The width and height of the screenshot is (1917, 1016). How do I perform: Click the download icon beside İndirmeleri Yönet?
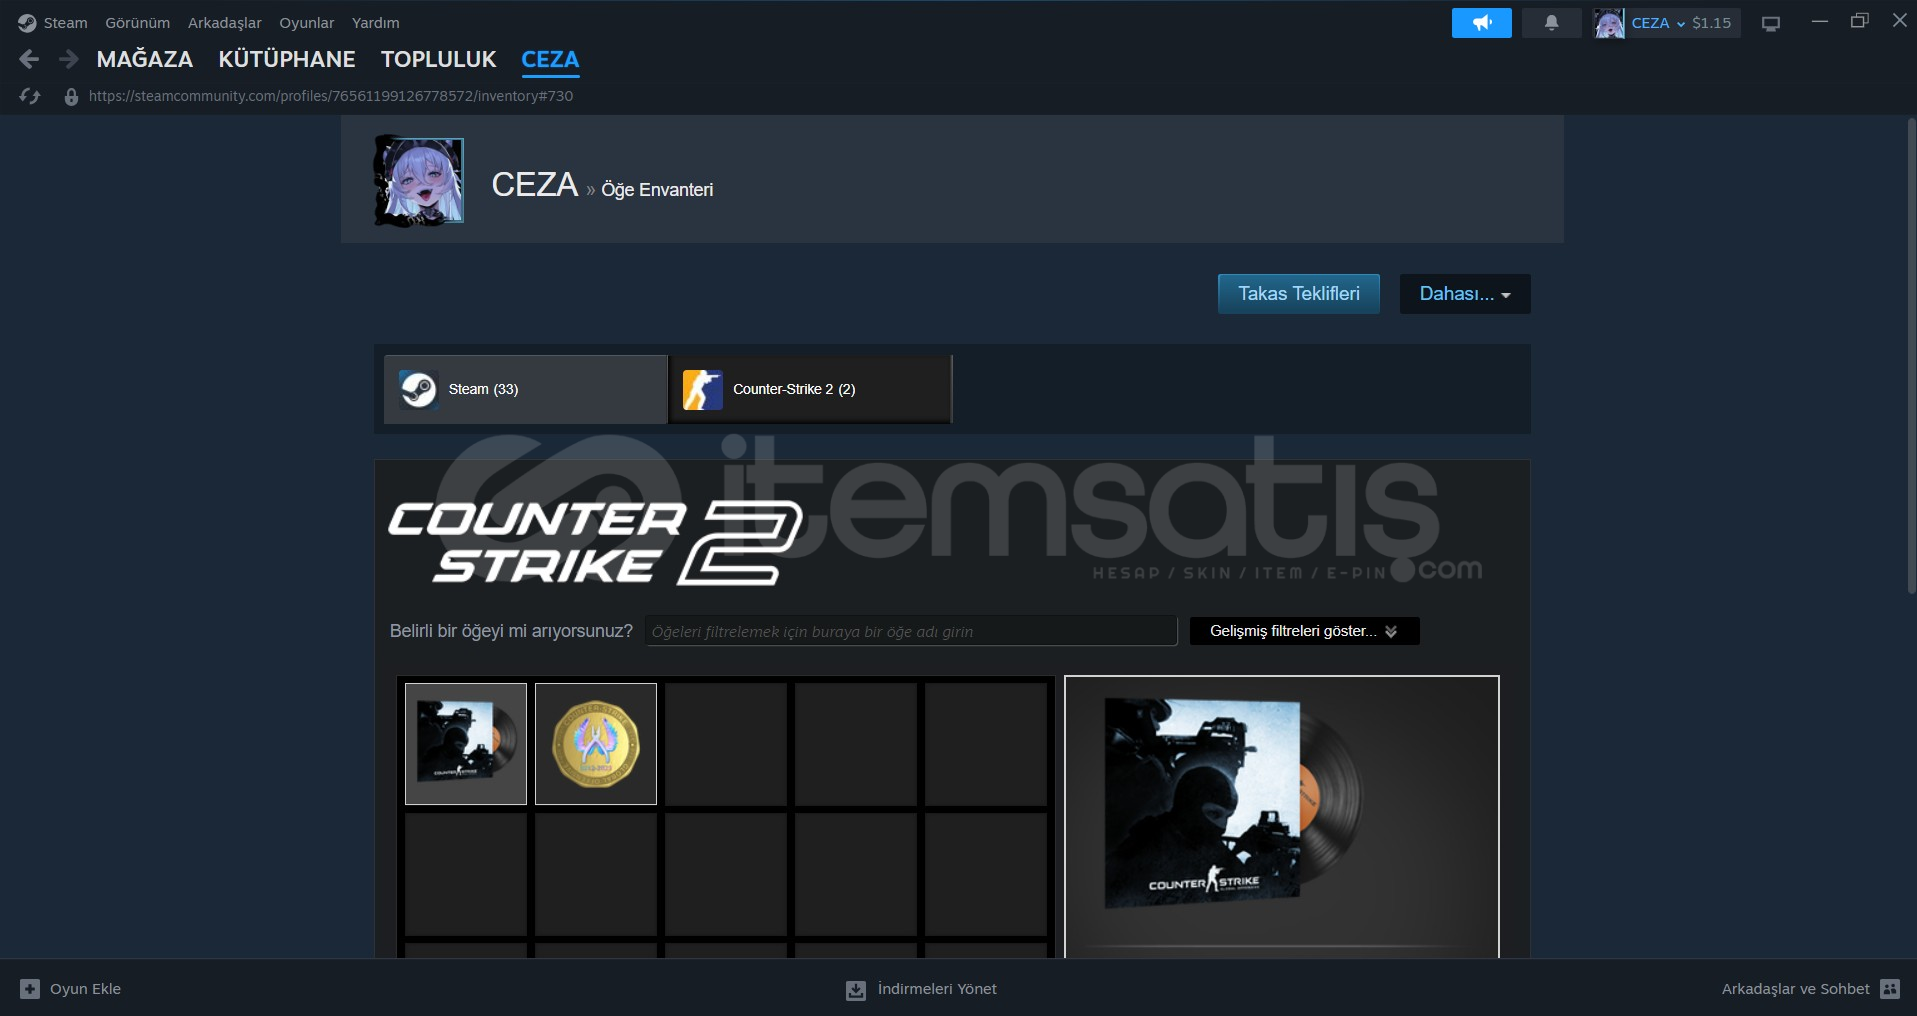coord(856,990)
